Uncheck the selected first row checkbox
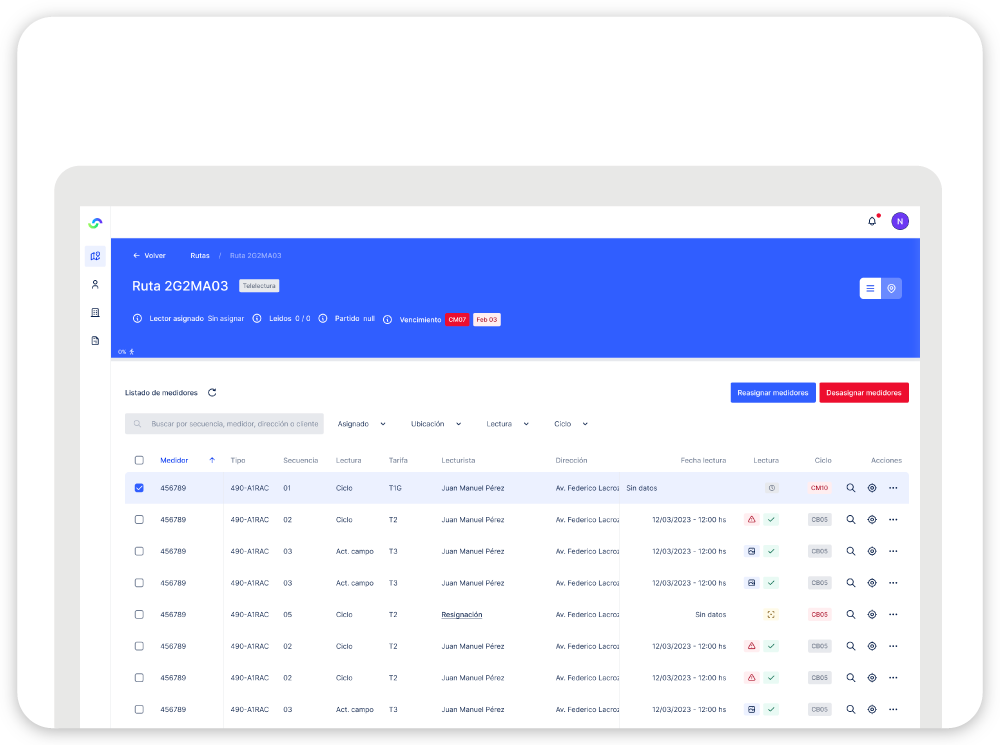This screenshot has width=1000, height=745. [x=139, y=488]
